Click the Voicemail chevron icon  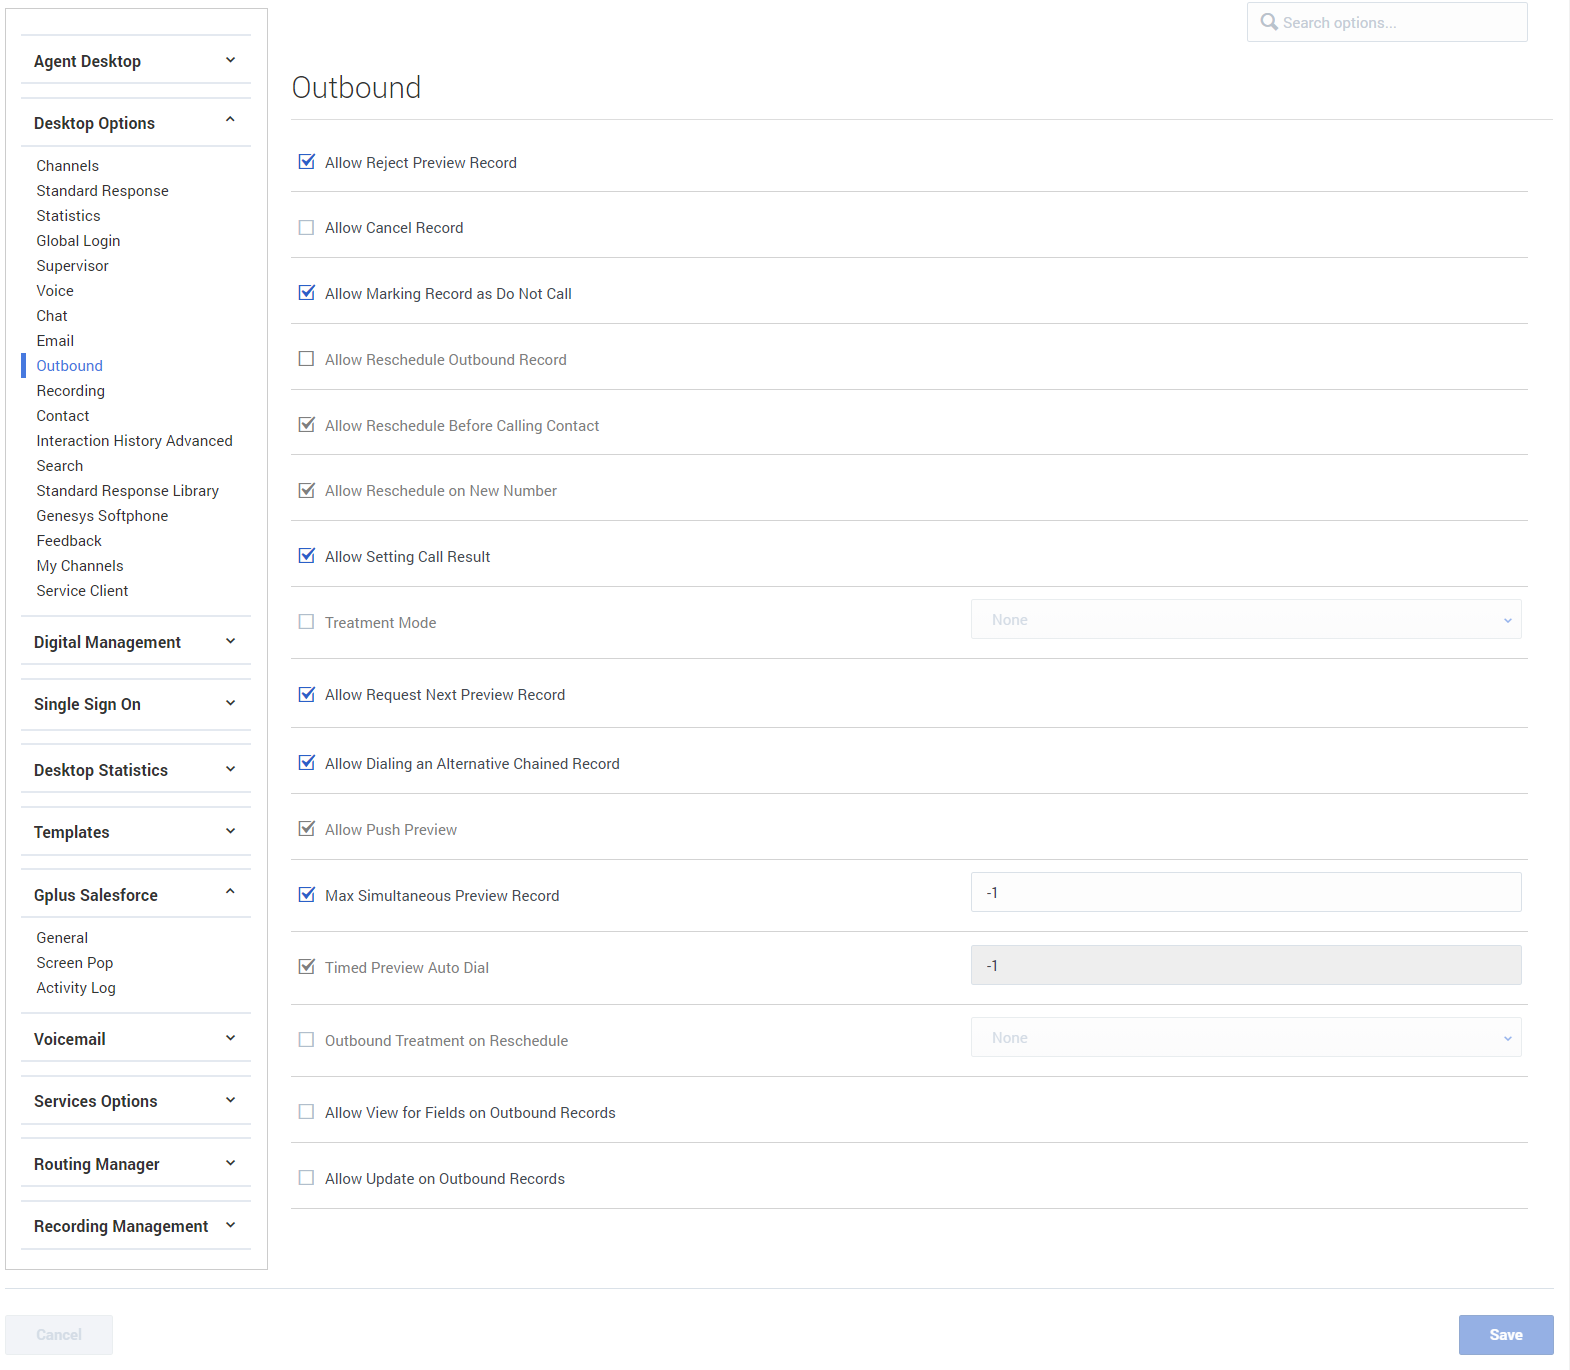click(230, 1039)
